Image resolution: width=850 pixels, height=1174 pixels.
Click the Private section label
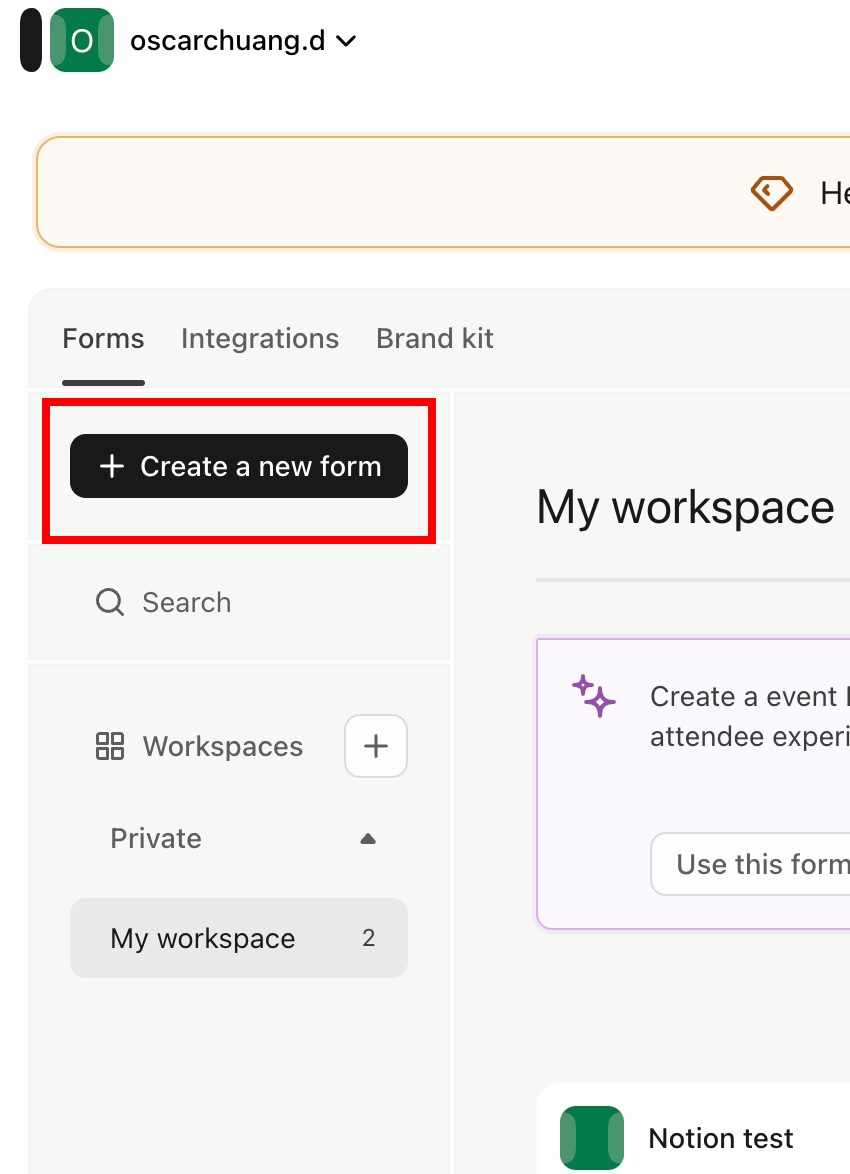click(x=156, y=838)
